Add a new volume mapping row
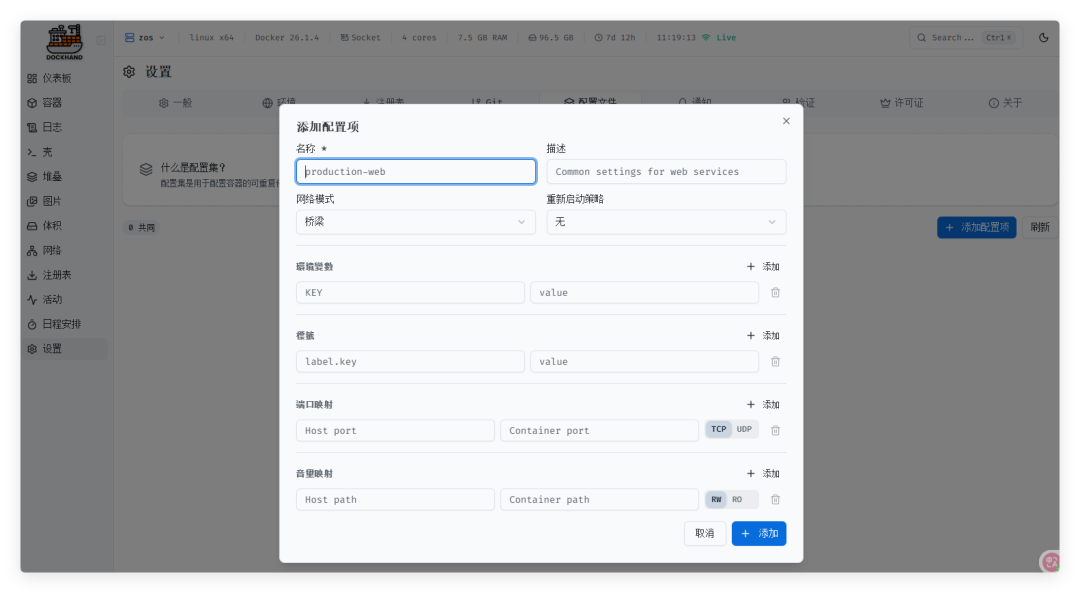This screenshot has width=1080, height=593. click(763, 473)
